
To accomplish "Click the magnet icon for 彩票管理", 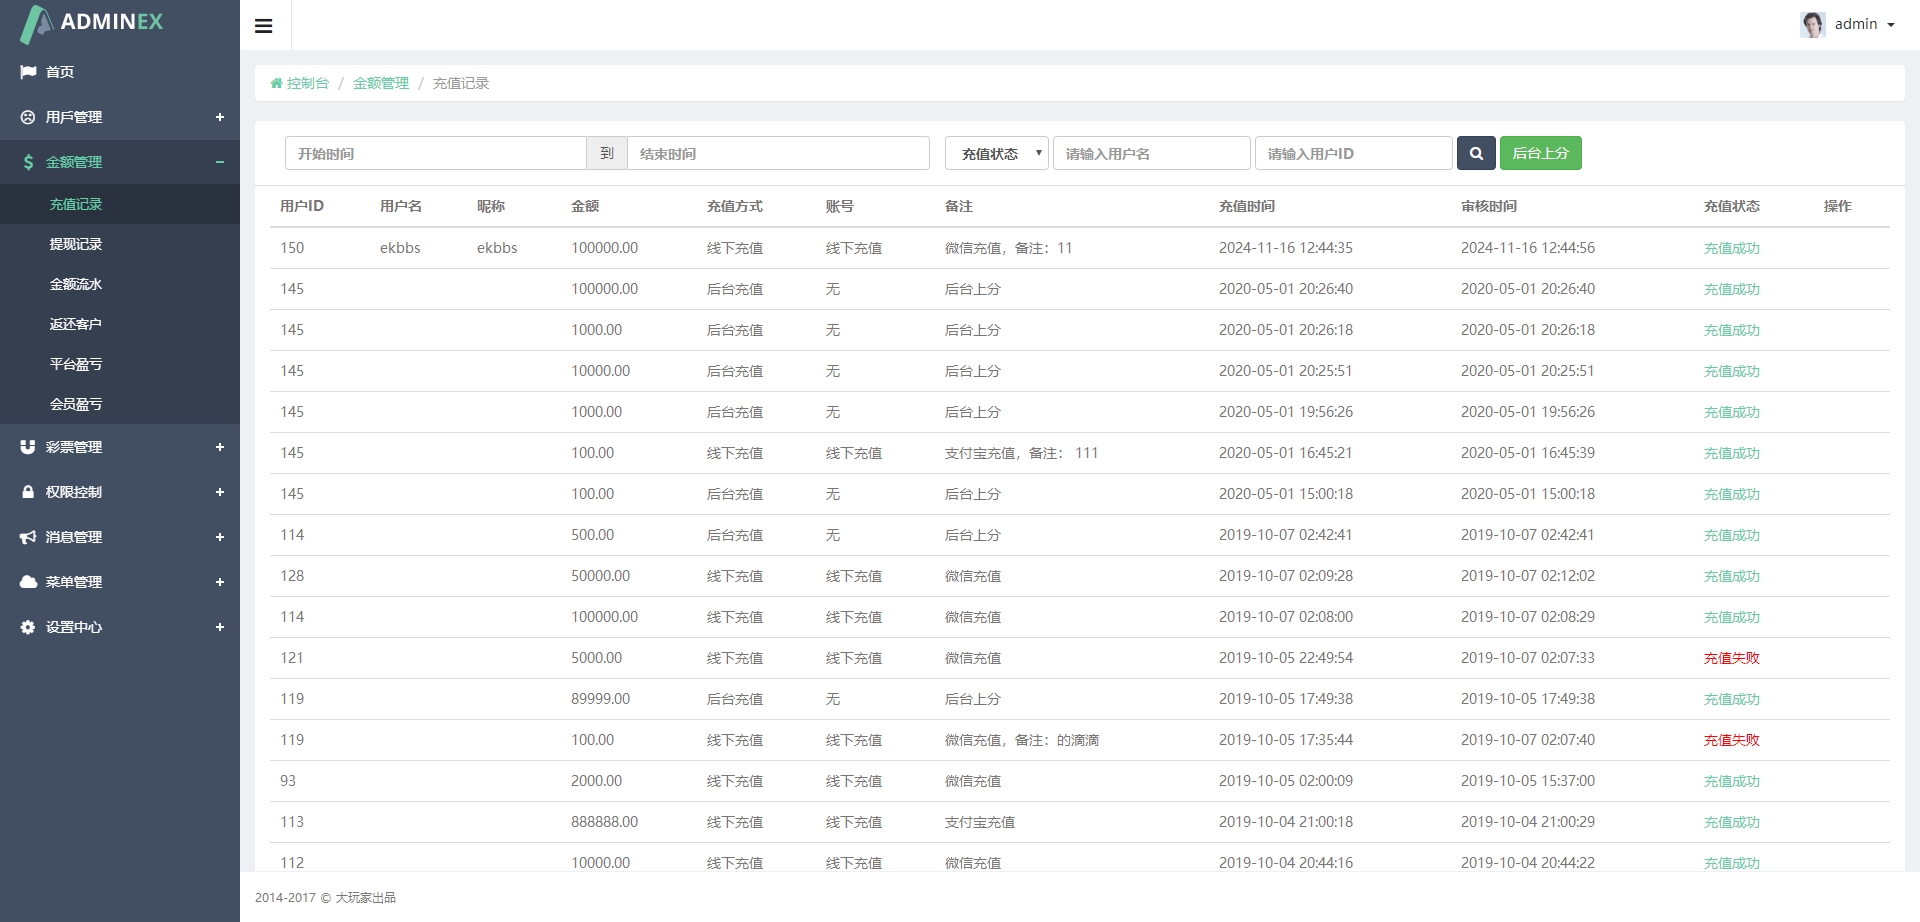I will (28, 447).
